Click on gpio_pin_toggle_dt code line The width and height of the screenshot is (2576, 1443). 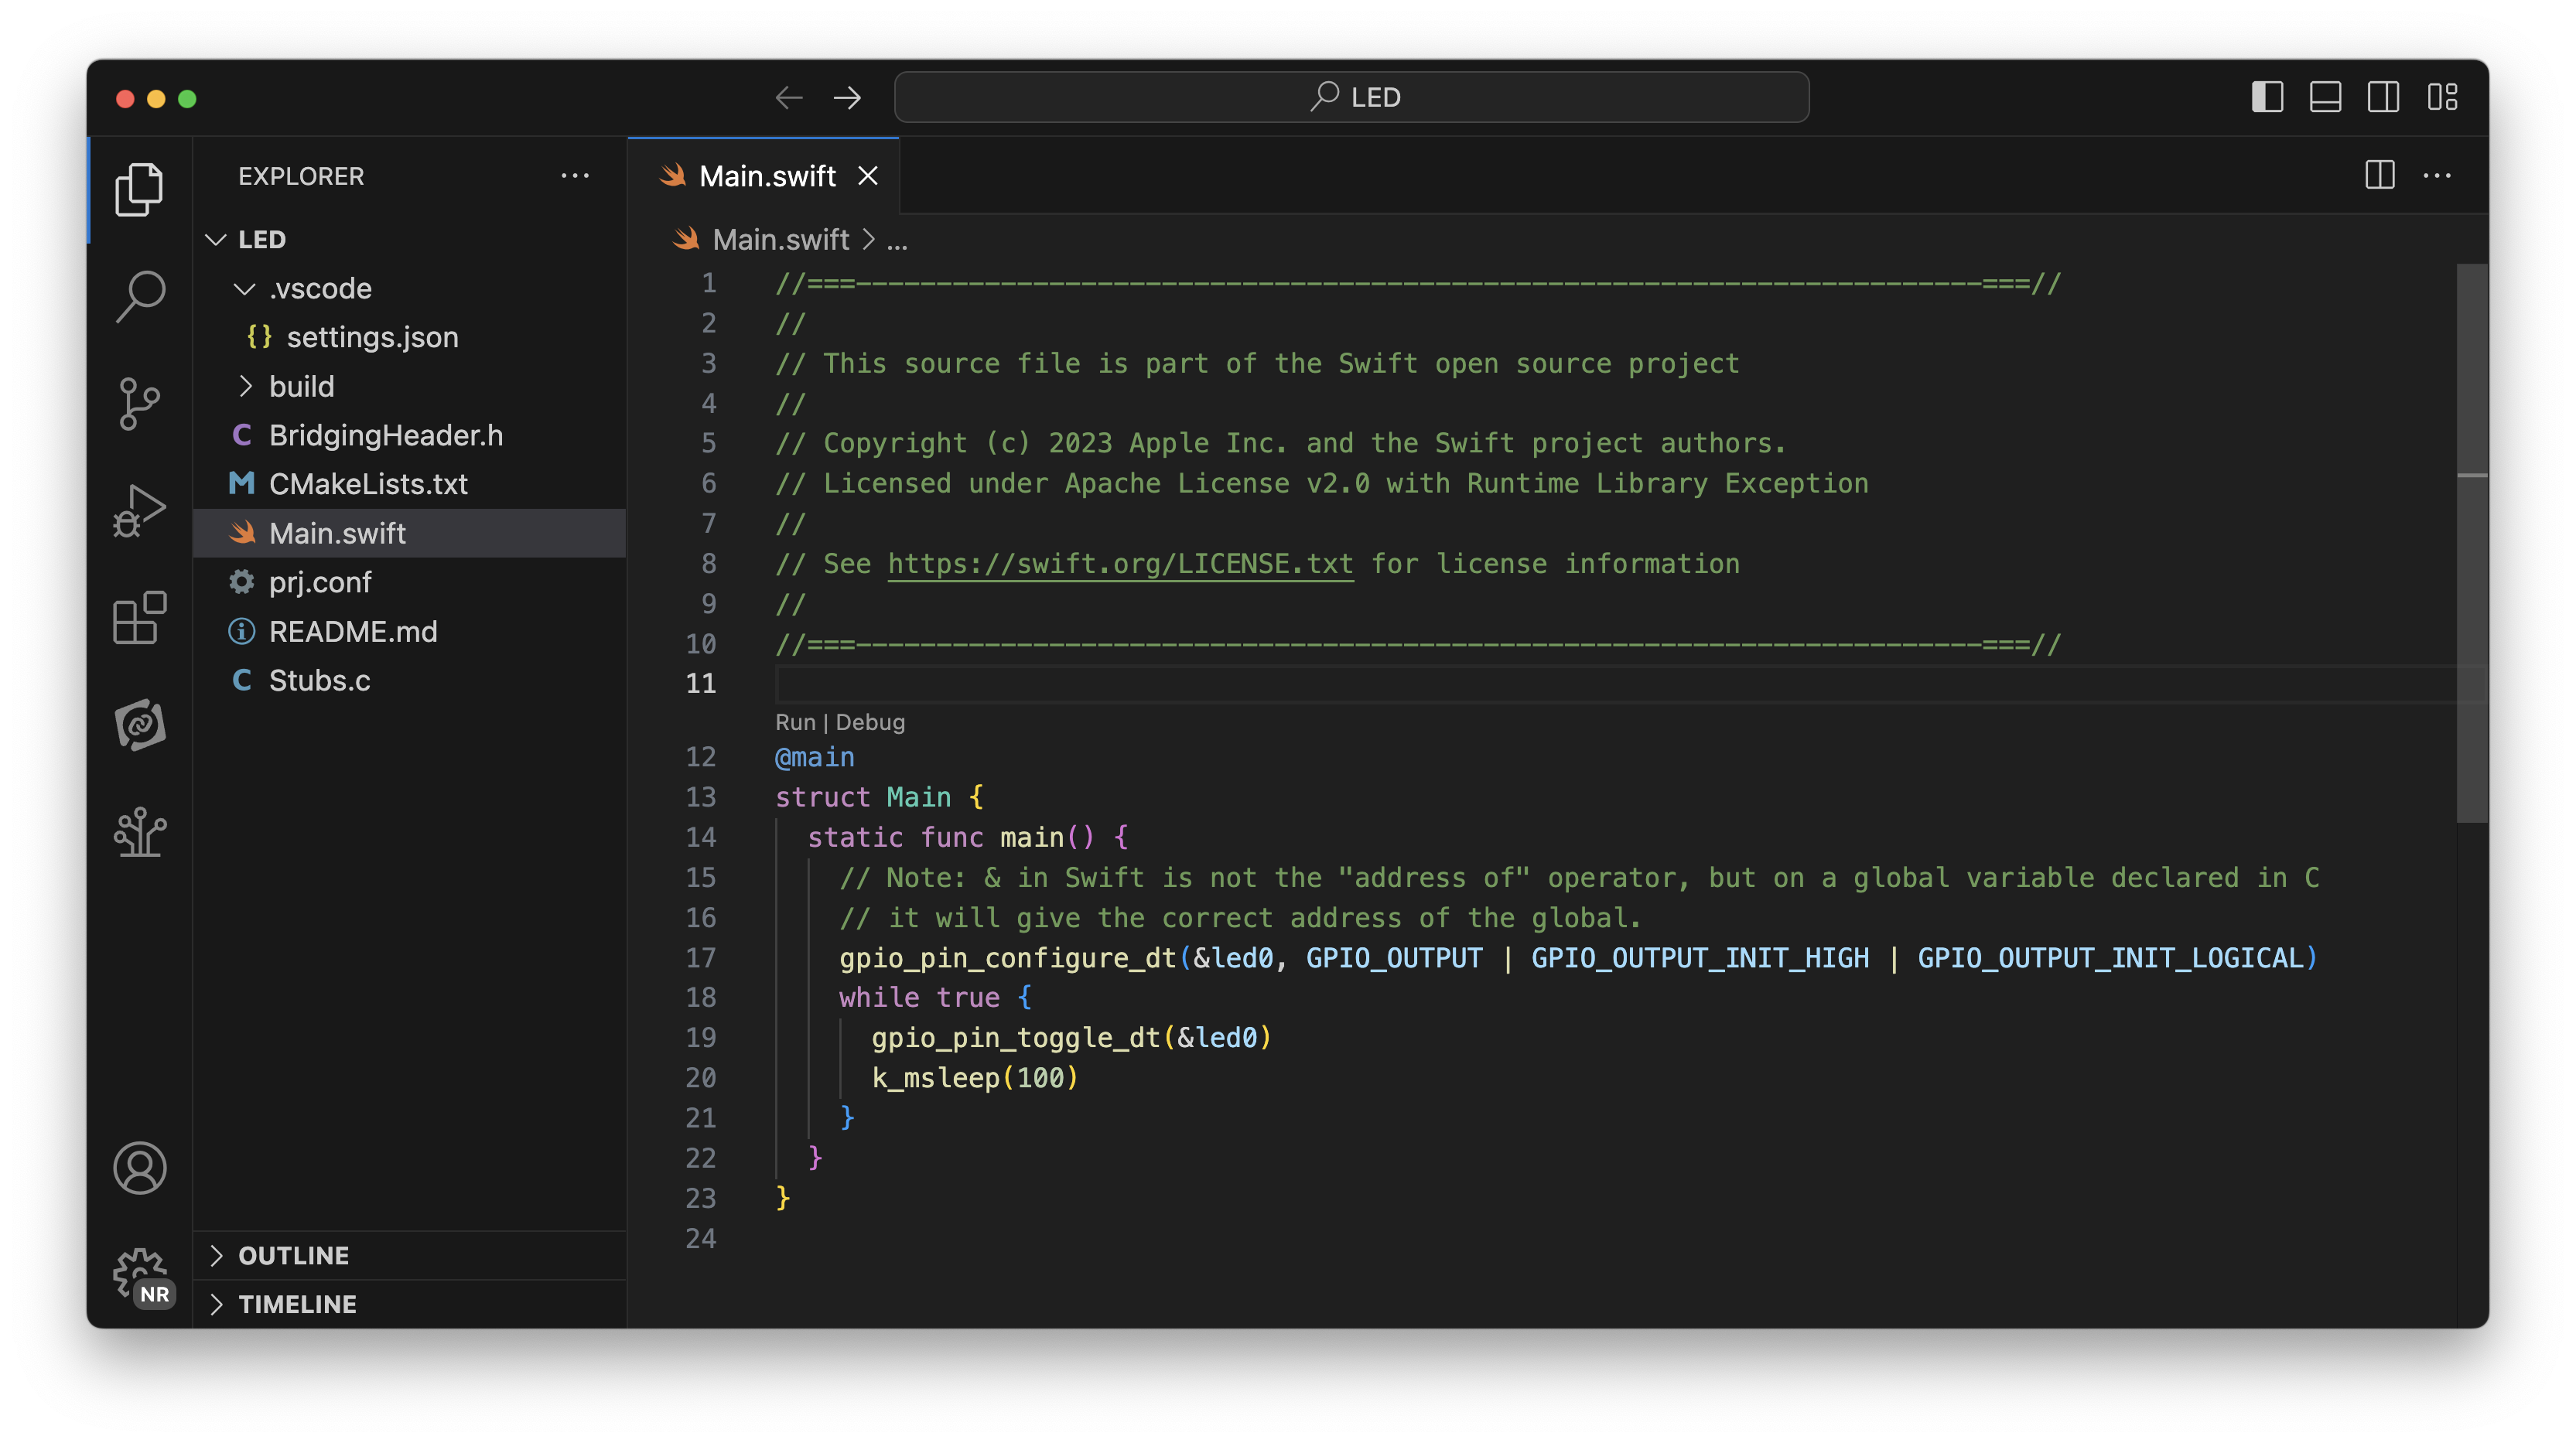(x=1071, y=1038)
